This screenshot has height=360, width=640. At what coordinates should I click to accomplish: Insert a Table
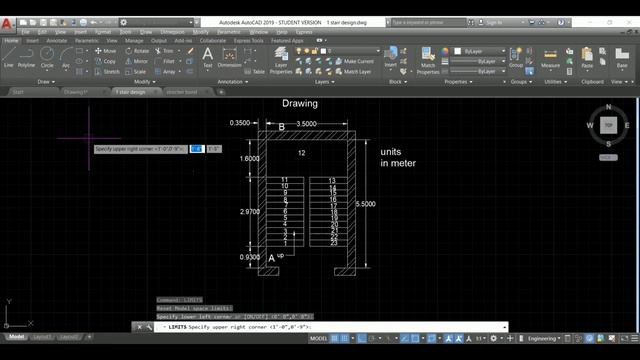[255, 71]
